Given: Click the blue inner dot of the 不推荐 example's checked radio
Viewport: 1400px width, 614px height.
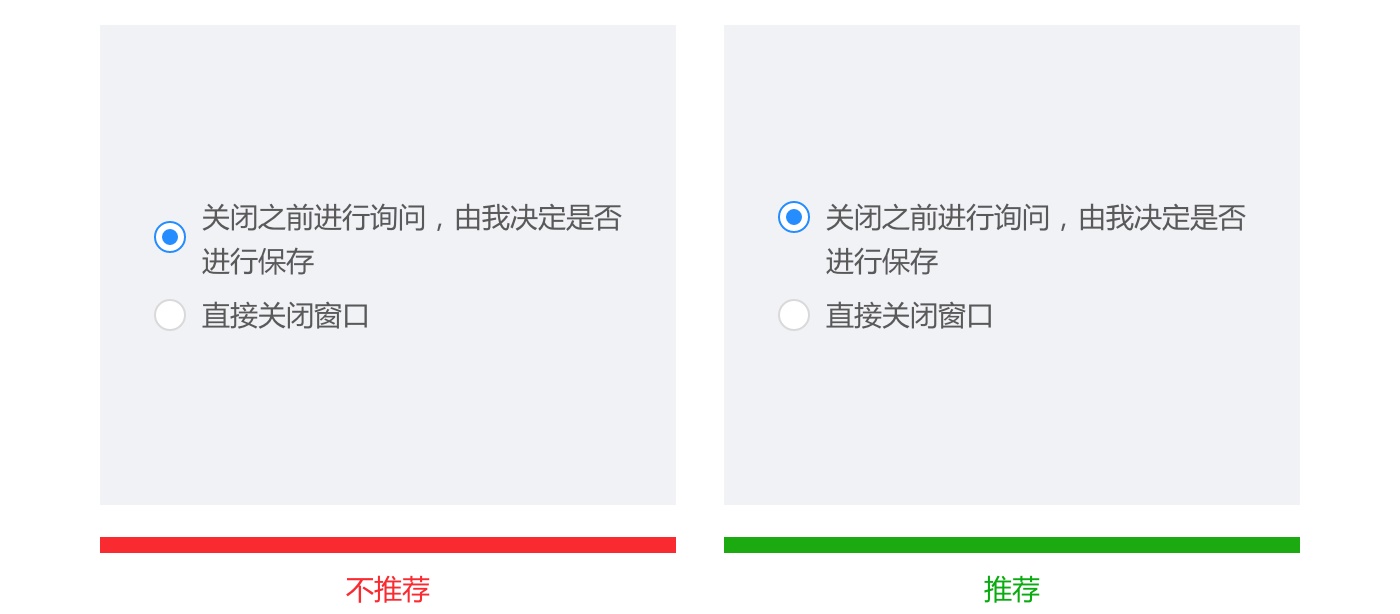Looking at the screenshot, I should point(170,237).
